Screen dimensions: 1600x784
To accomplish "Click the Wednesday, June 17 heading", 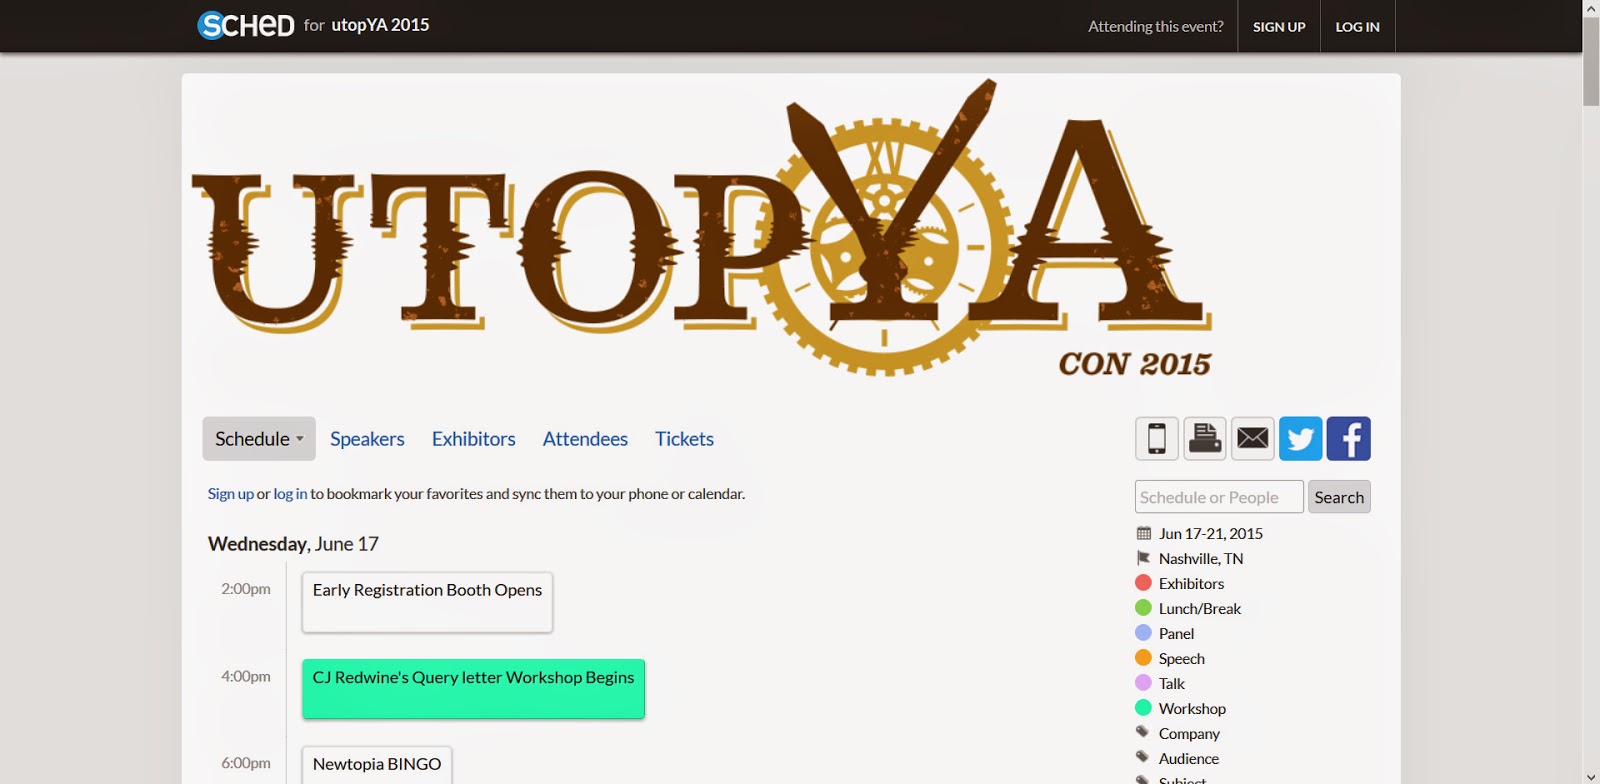I will coord(293,544).
